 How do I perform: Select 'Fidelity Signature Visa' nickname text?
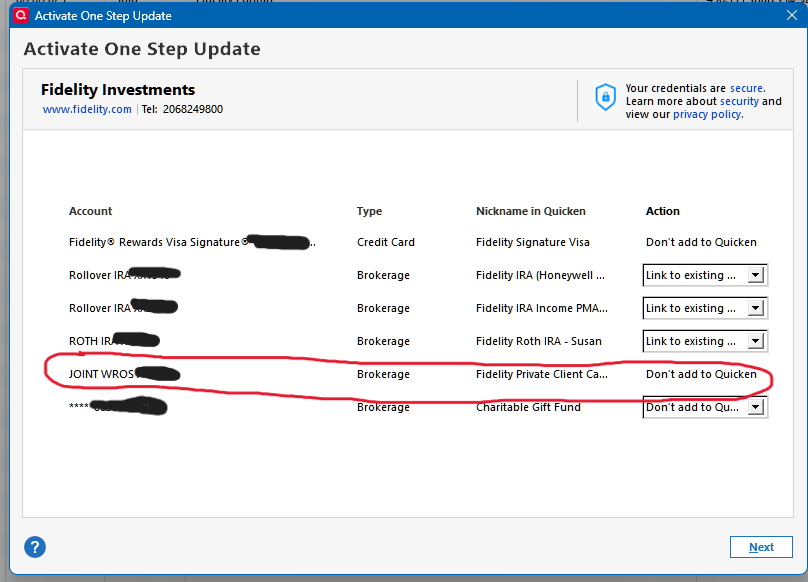coord(533,242)
